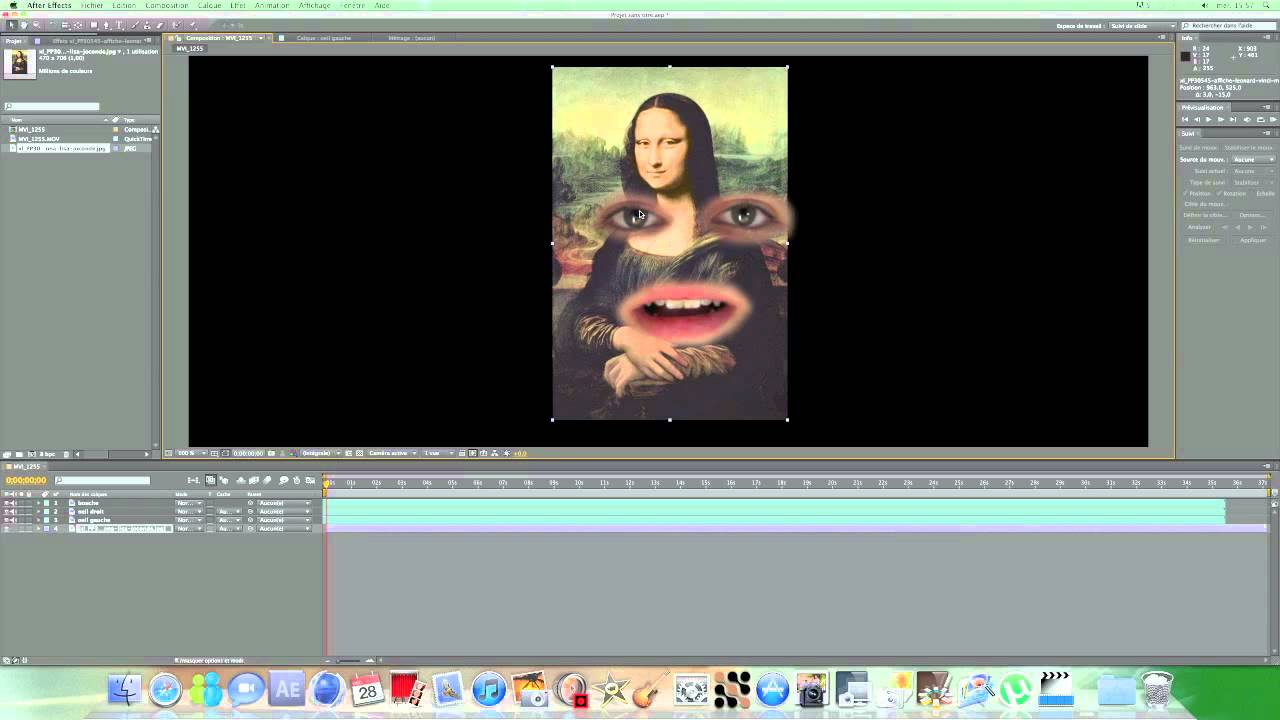The width and height of the screenshot is (1280, 720).
Task: Open Parent dropdown for oeil gauche layer
Action: point(284,520)
